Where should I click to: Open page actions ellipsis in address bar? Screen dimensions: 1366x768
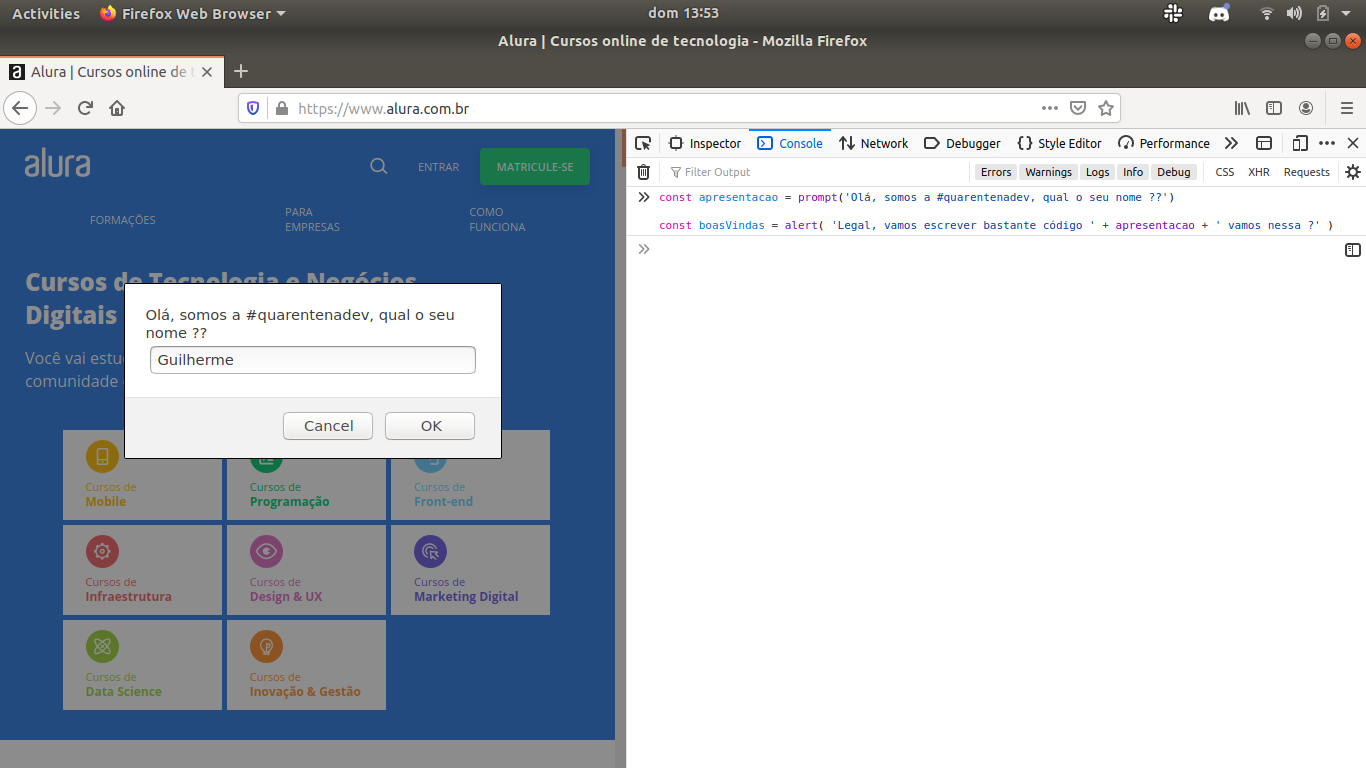click(x=1050, y=108)
